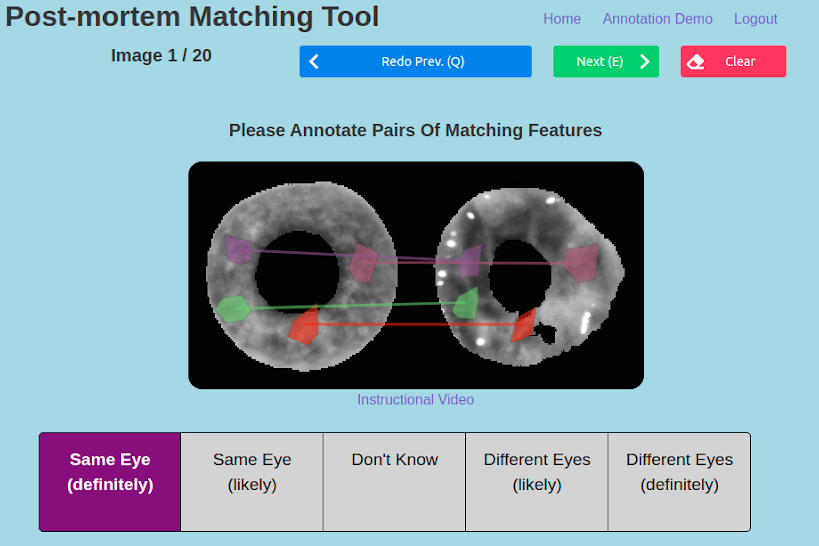Screen dimensions: 819x546
Task: Select the red marker on right iris
Action: coord(524,326)
